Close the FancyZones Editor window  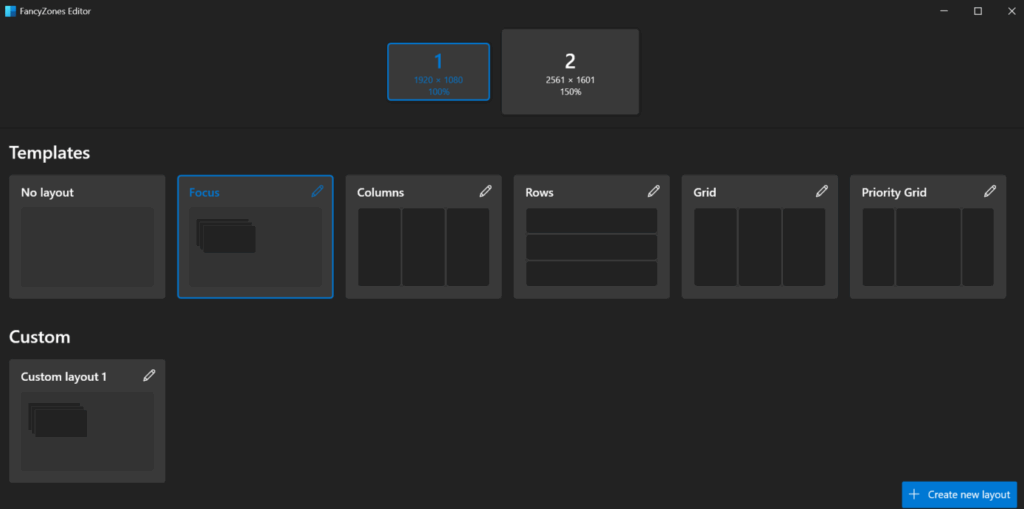point(1011,11)
